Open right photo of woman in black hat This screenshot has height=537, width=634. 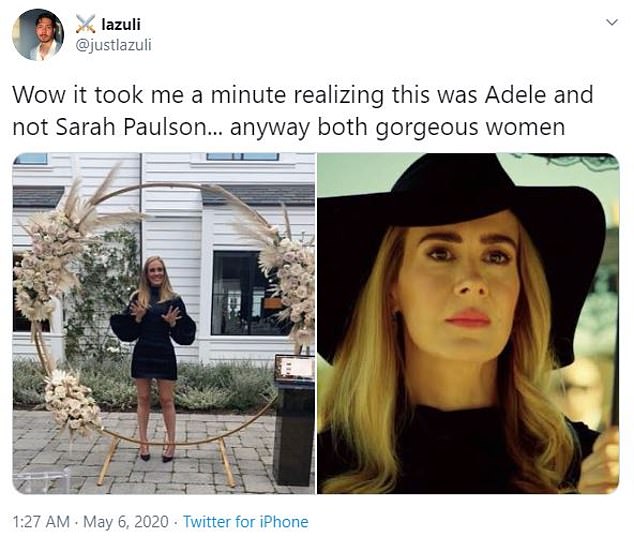click(x=468, y=323)
